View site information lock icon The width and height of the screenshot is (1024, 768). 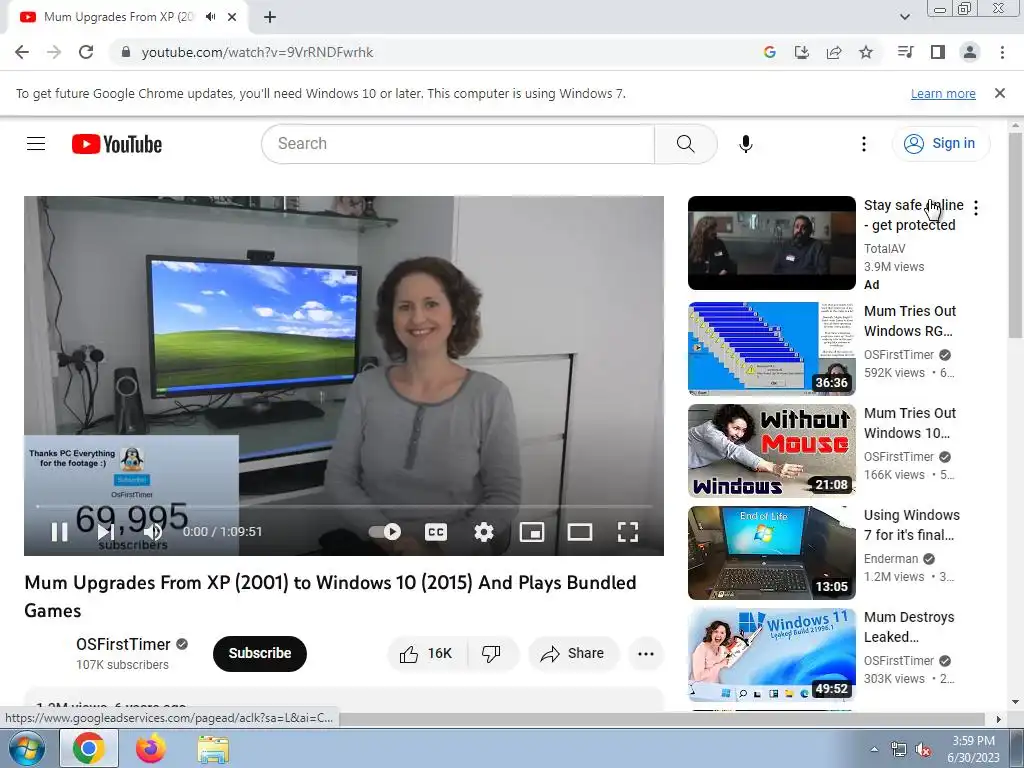126,52
